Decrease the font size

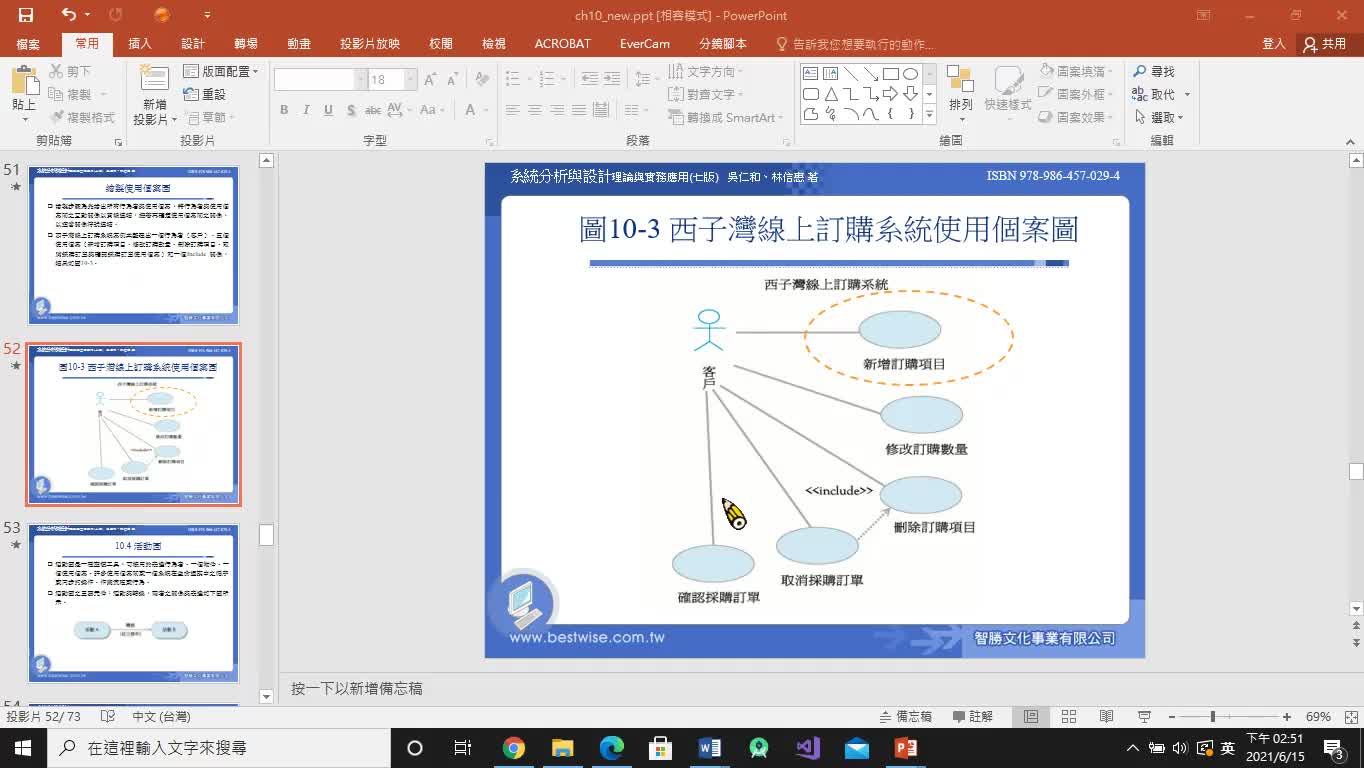(x=453, y=79)
